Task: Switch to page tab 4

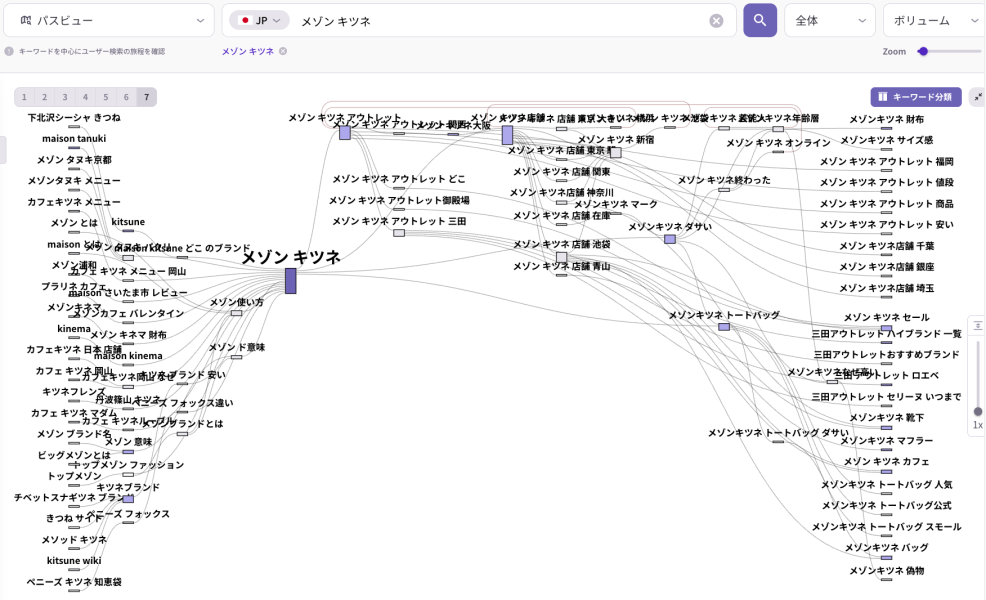Action: (85, 97)
